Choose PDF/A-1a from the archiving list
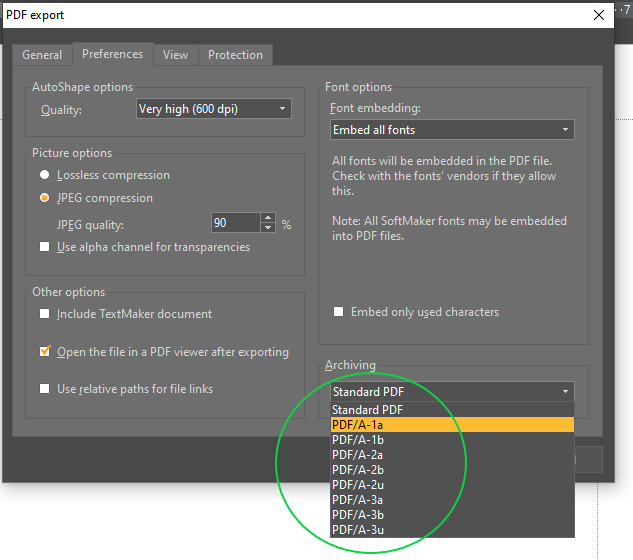This screenshot has height=560, width=633. point(452,425)
